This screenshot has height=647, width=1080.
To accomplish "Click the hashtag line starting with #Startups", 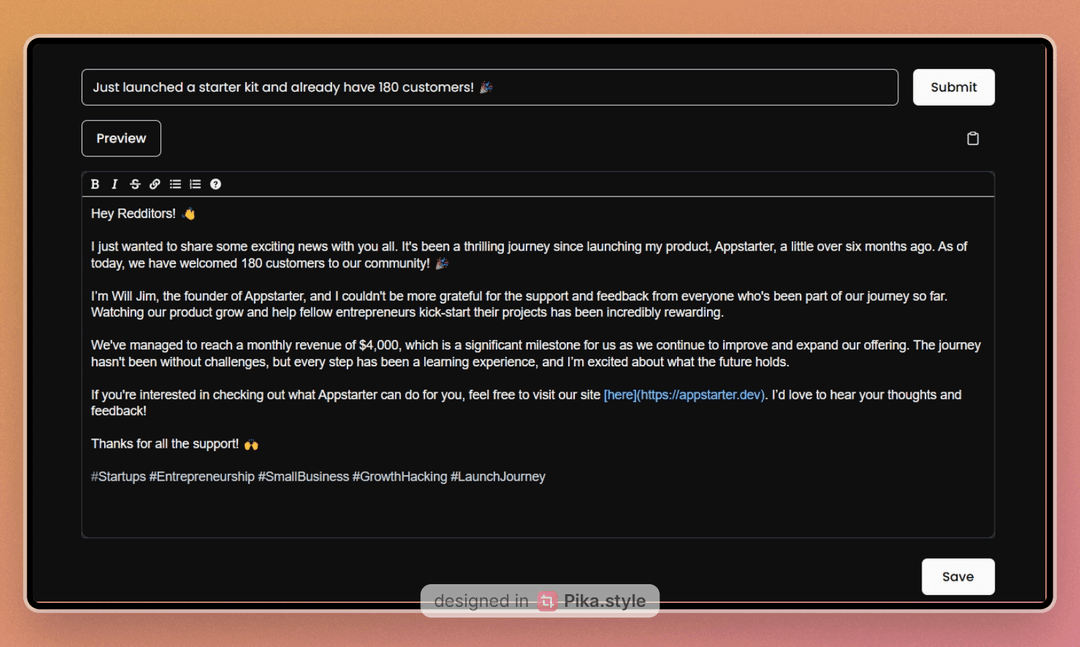I will [318, 477].
